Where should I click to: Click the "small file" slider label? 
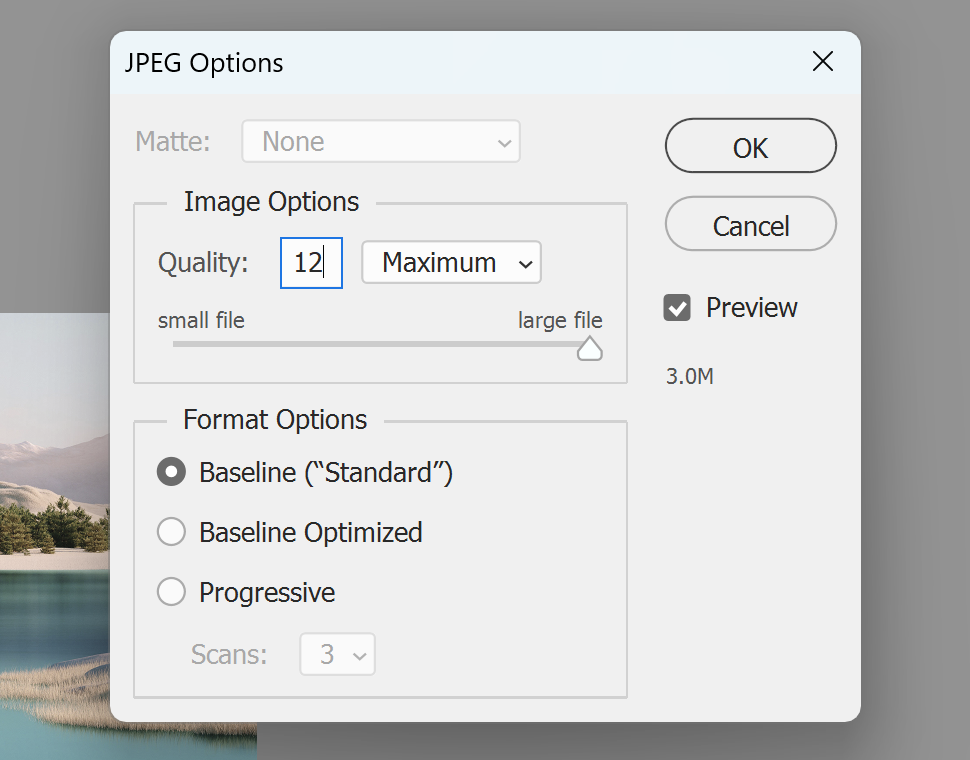201,320
